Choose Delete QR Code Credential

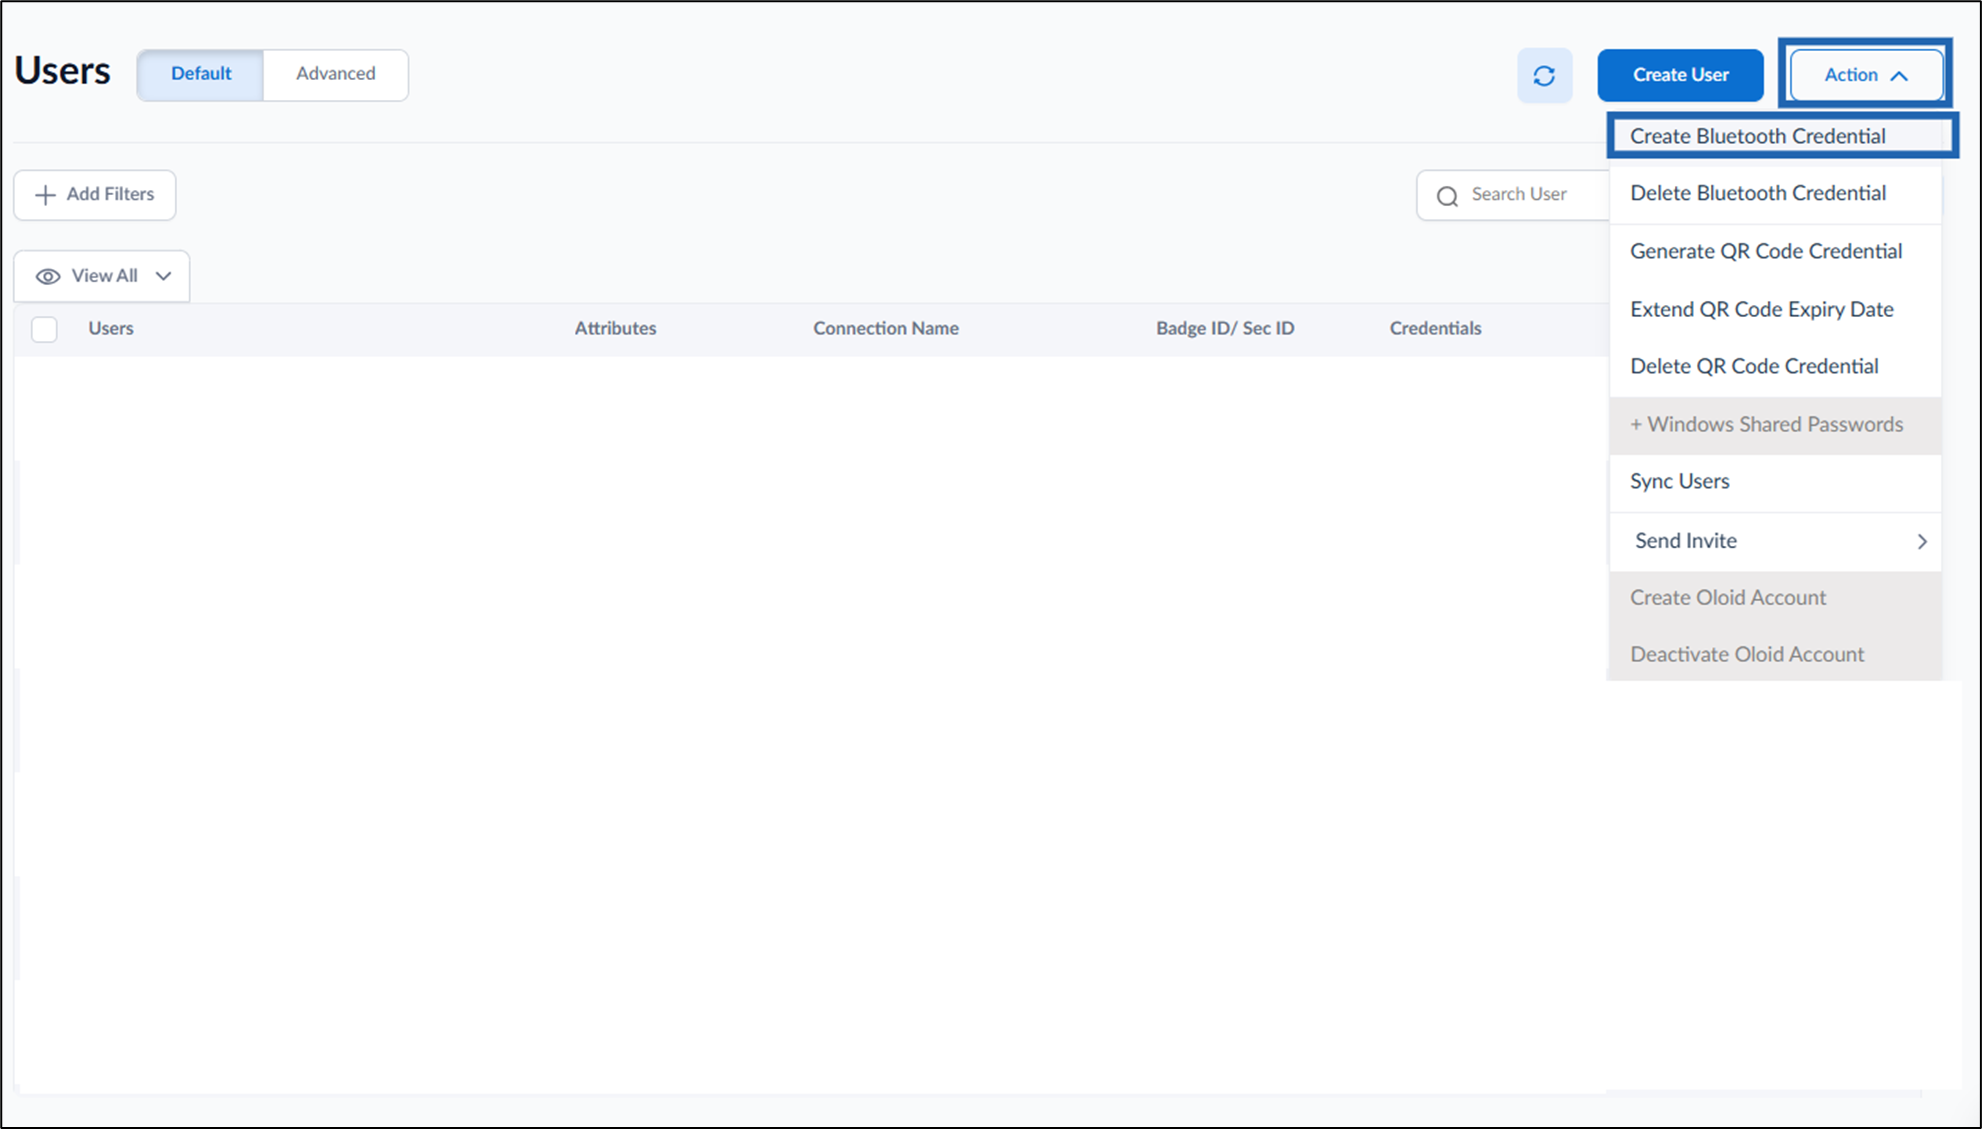[1775, 367]
